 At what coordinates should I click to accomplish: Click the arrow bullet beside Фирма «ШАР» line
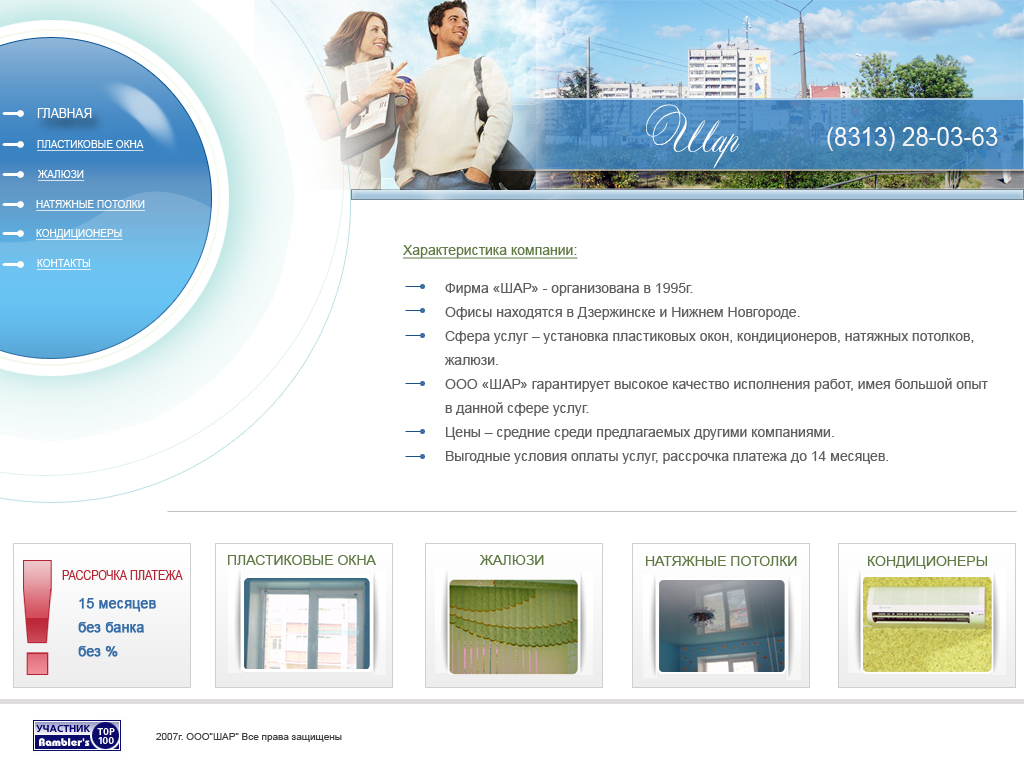pos(415,287)
